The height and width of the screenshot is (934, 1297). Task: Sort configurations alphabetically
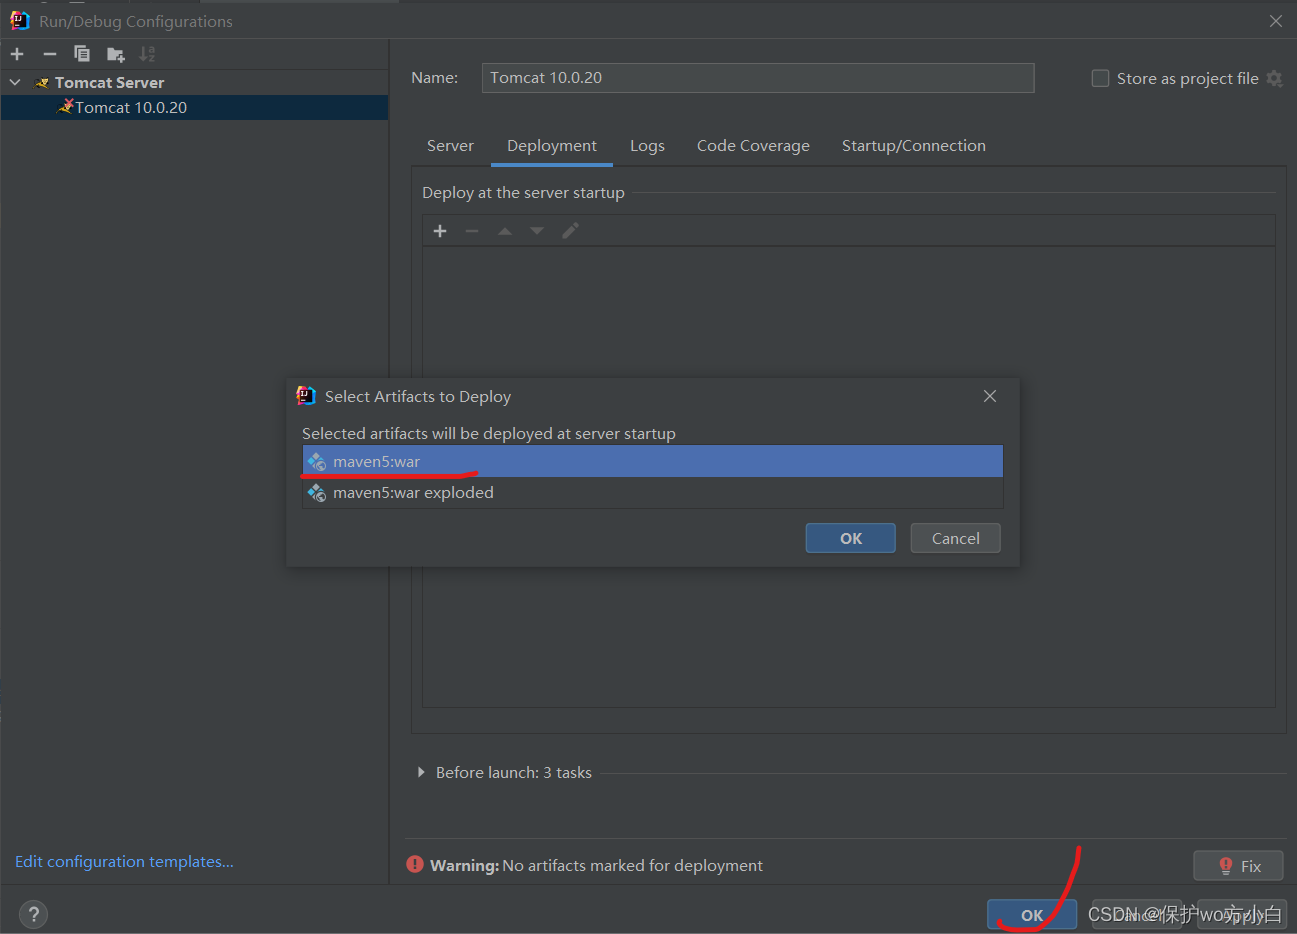(x=147, y=54)
